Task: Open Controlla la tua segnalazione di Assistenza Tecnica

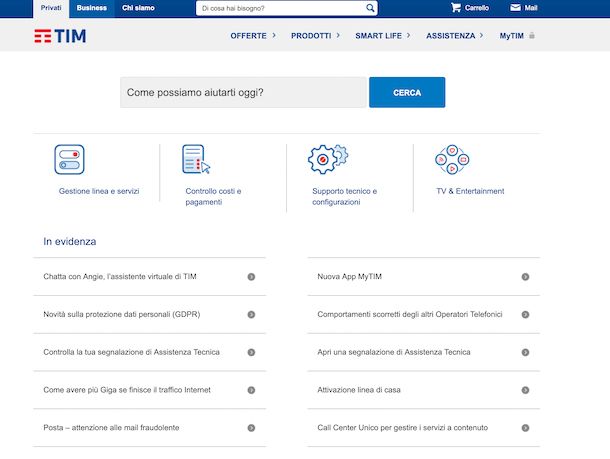Action: click(131, 352)
